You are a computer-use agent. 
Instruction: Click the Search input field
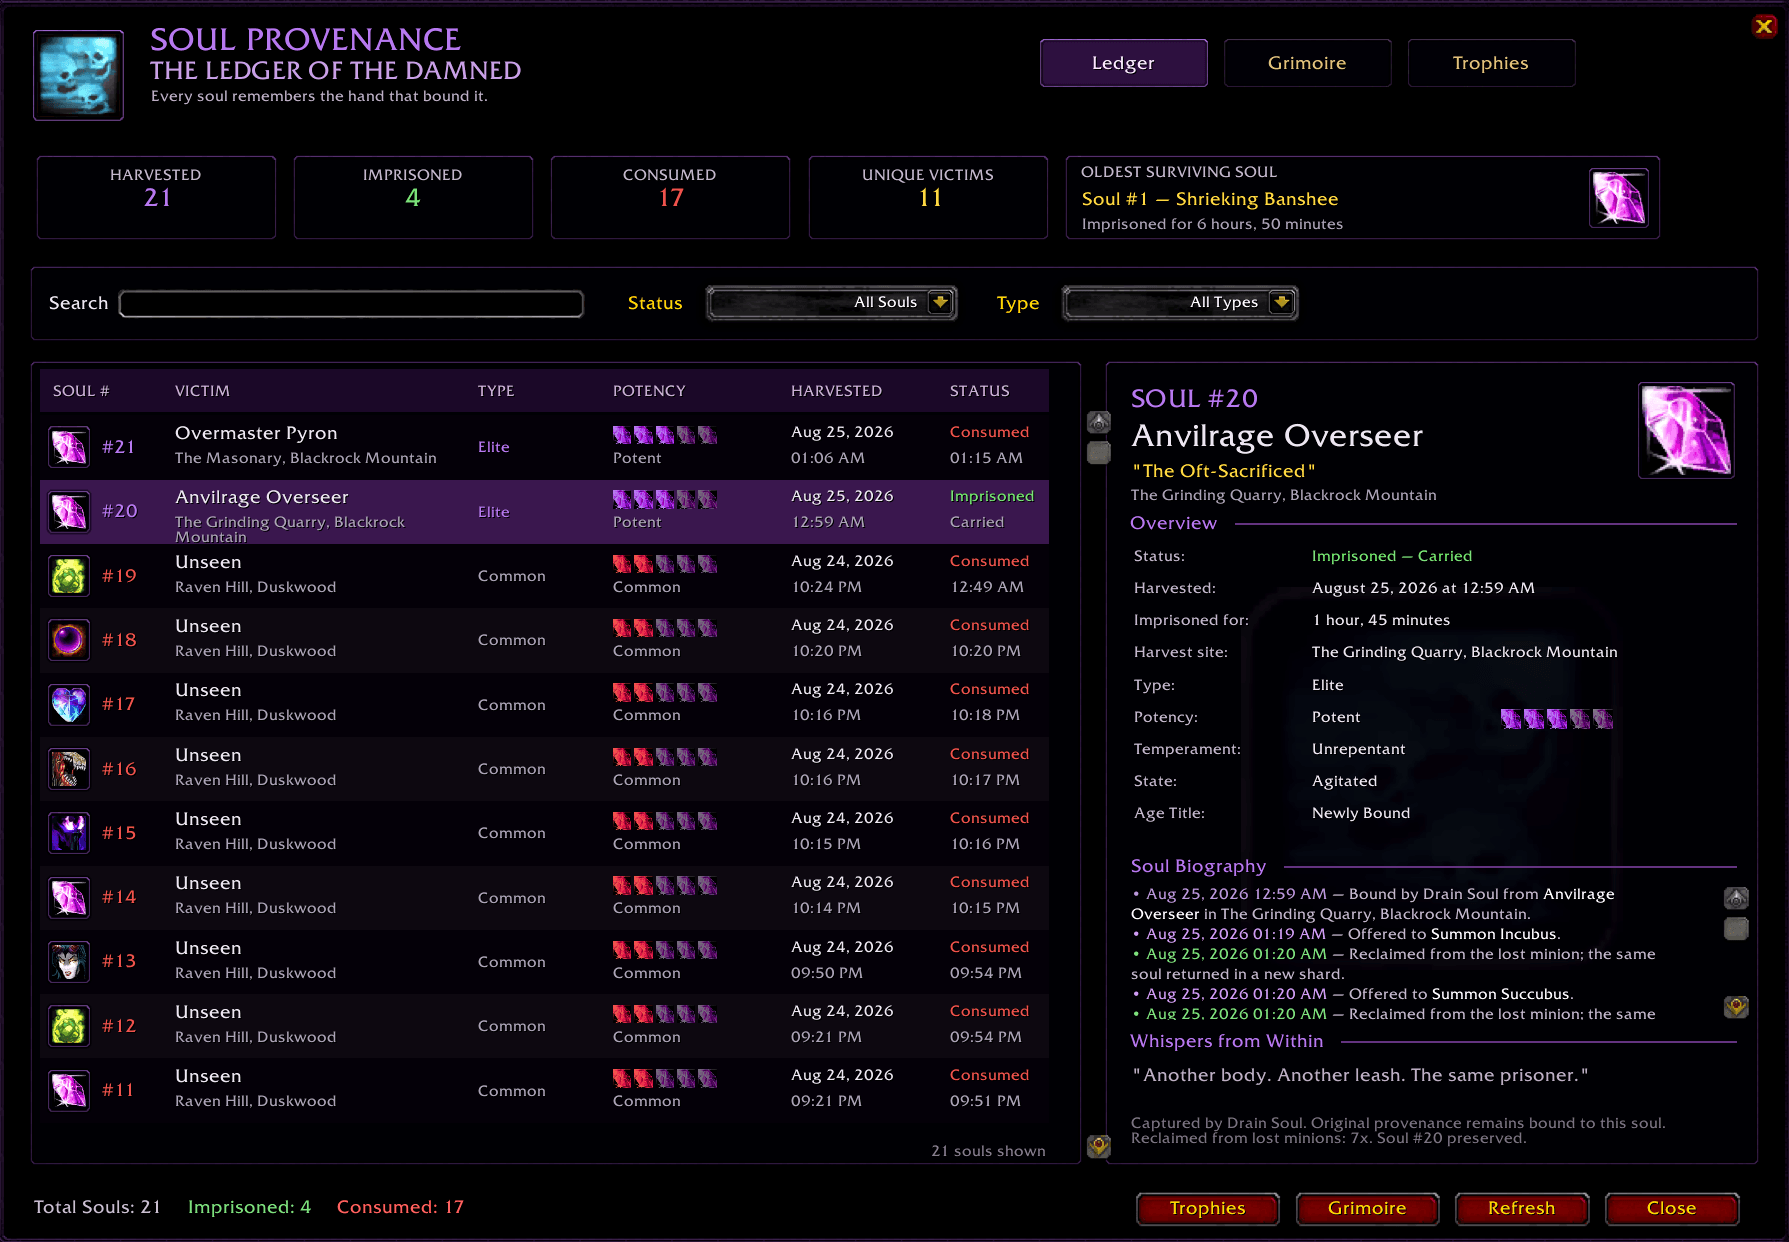click(351, 304)
